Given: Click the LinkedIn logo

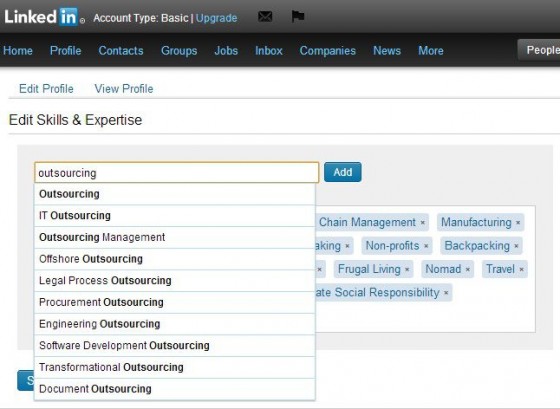Looking at the screenshot, I should click(x=44, y=16).
